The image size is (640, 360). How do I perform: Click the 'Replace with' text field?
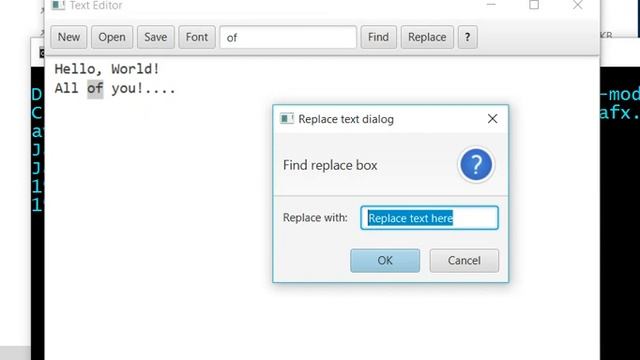pyautogui.click(x=429, y=218)
